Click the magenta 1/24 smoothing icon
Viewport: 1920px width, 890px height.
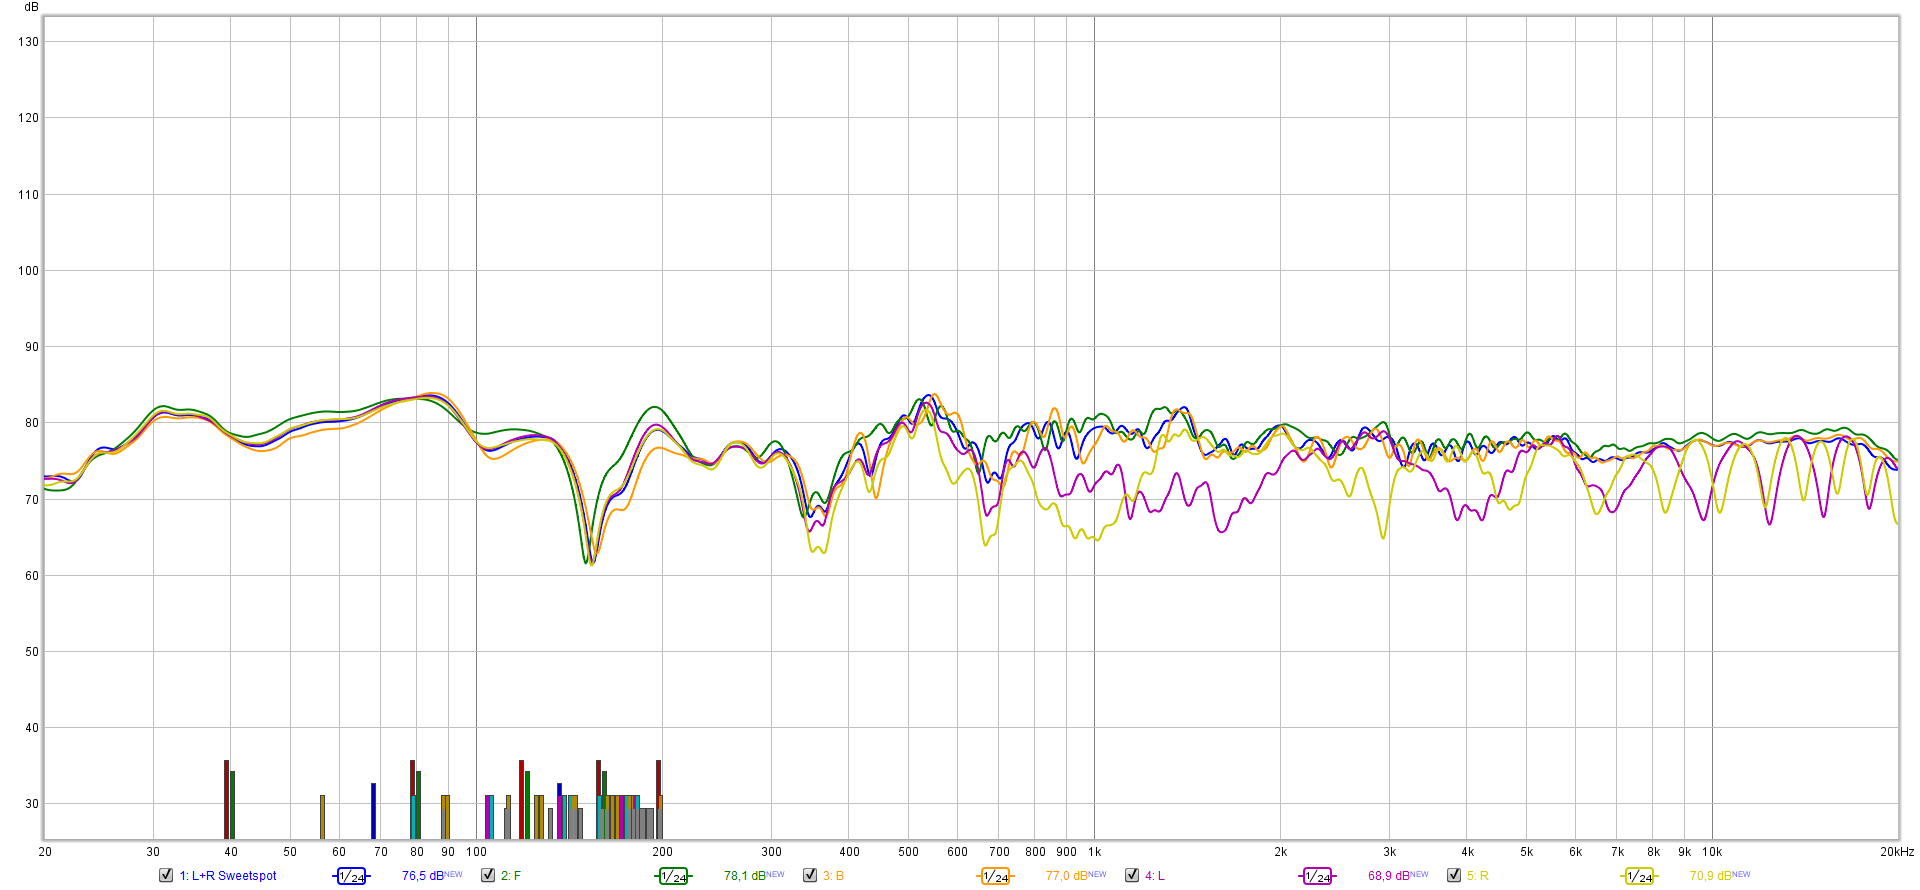tap(1317, 876)
